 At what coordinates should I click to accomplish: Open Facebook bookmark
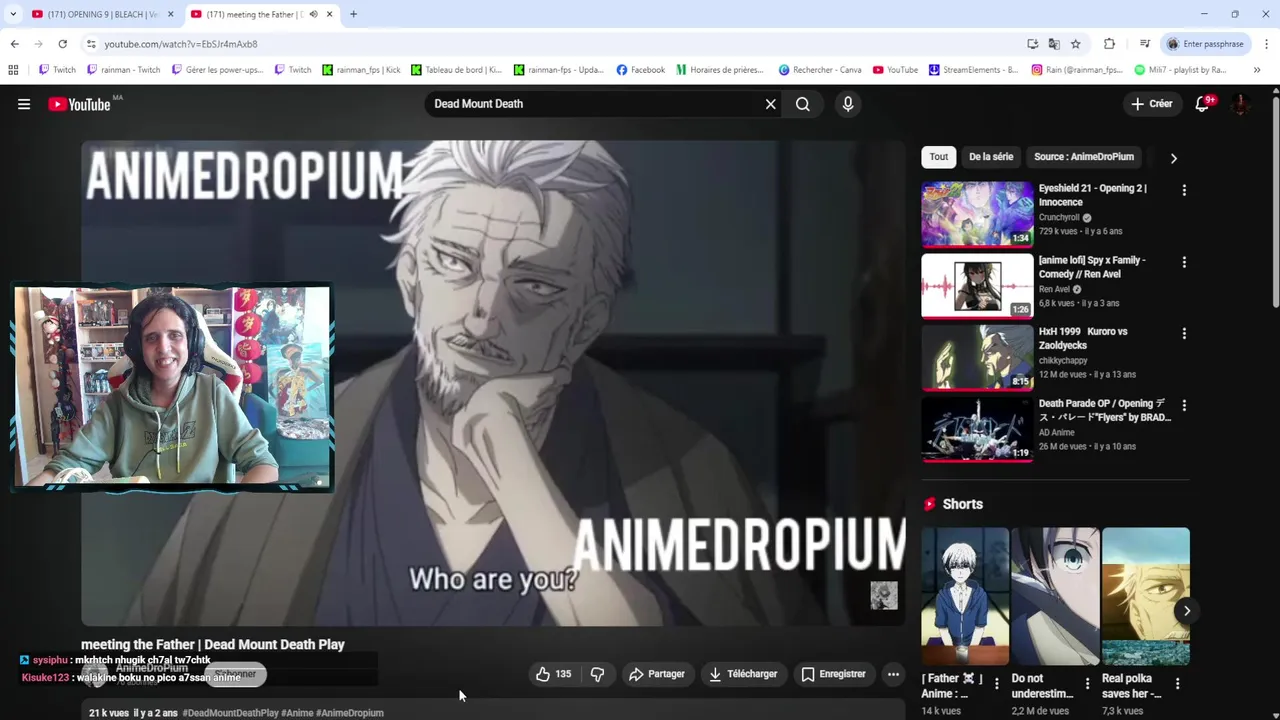[641, 70]
